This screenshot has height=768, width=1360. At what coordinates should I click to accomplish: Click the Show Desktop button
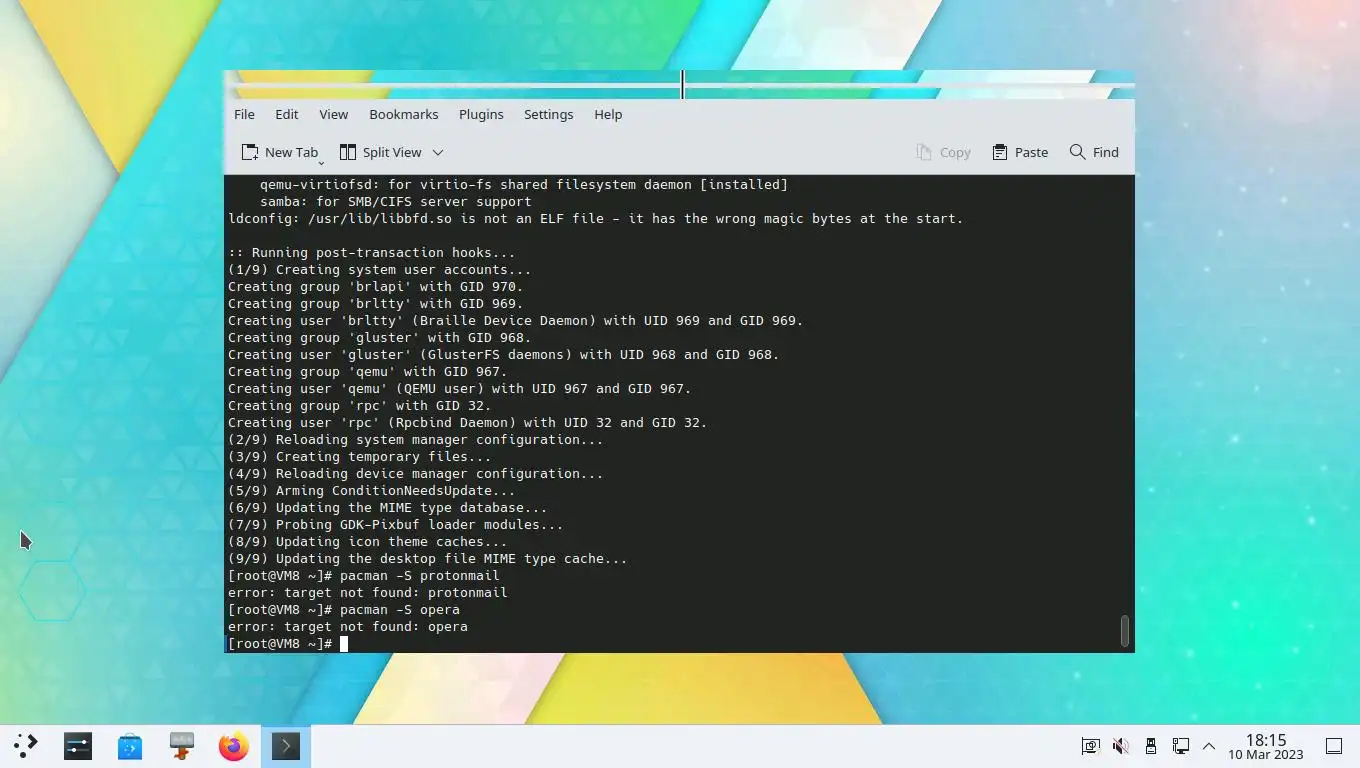1334,746
